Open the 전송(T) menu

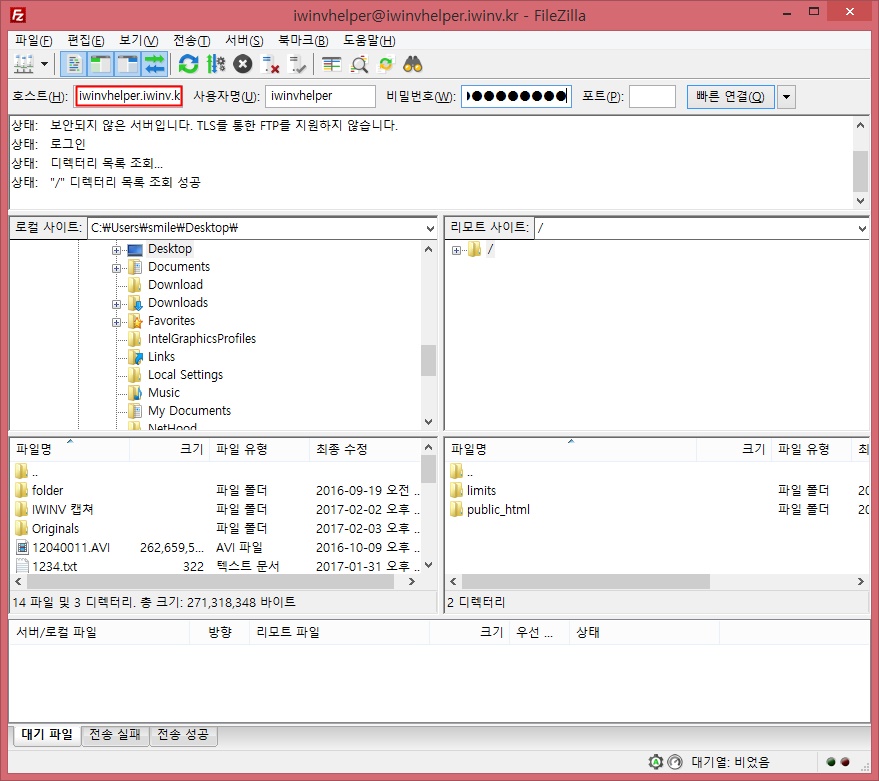coord(191,40)
